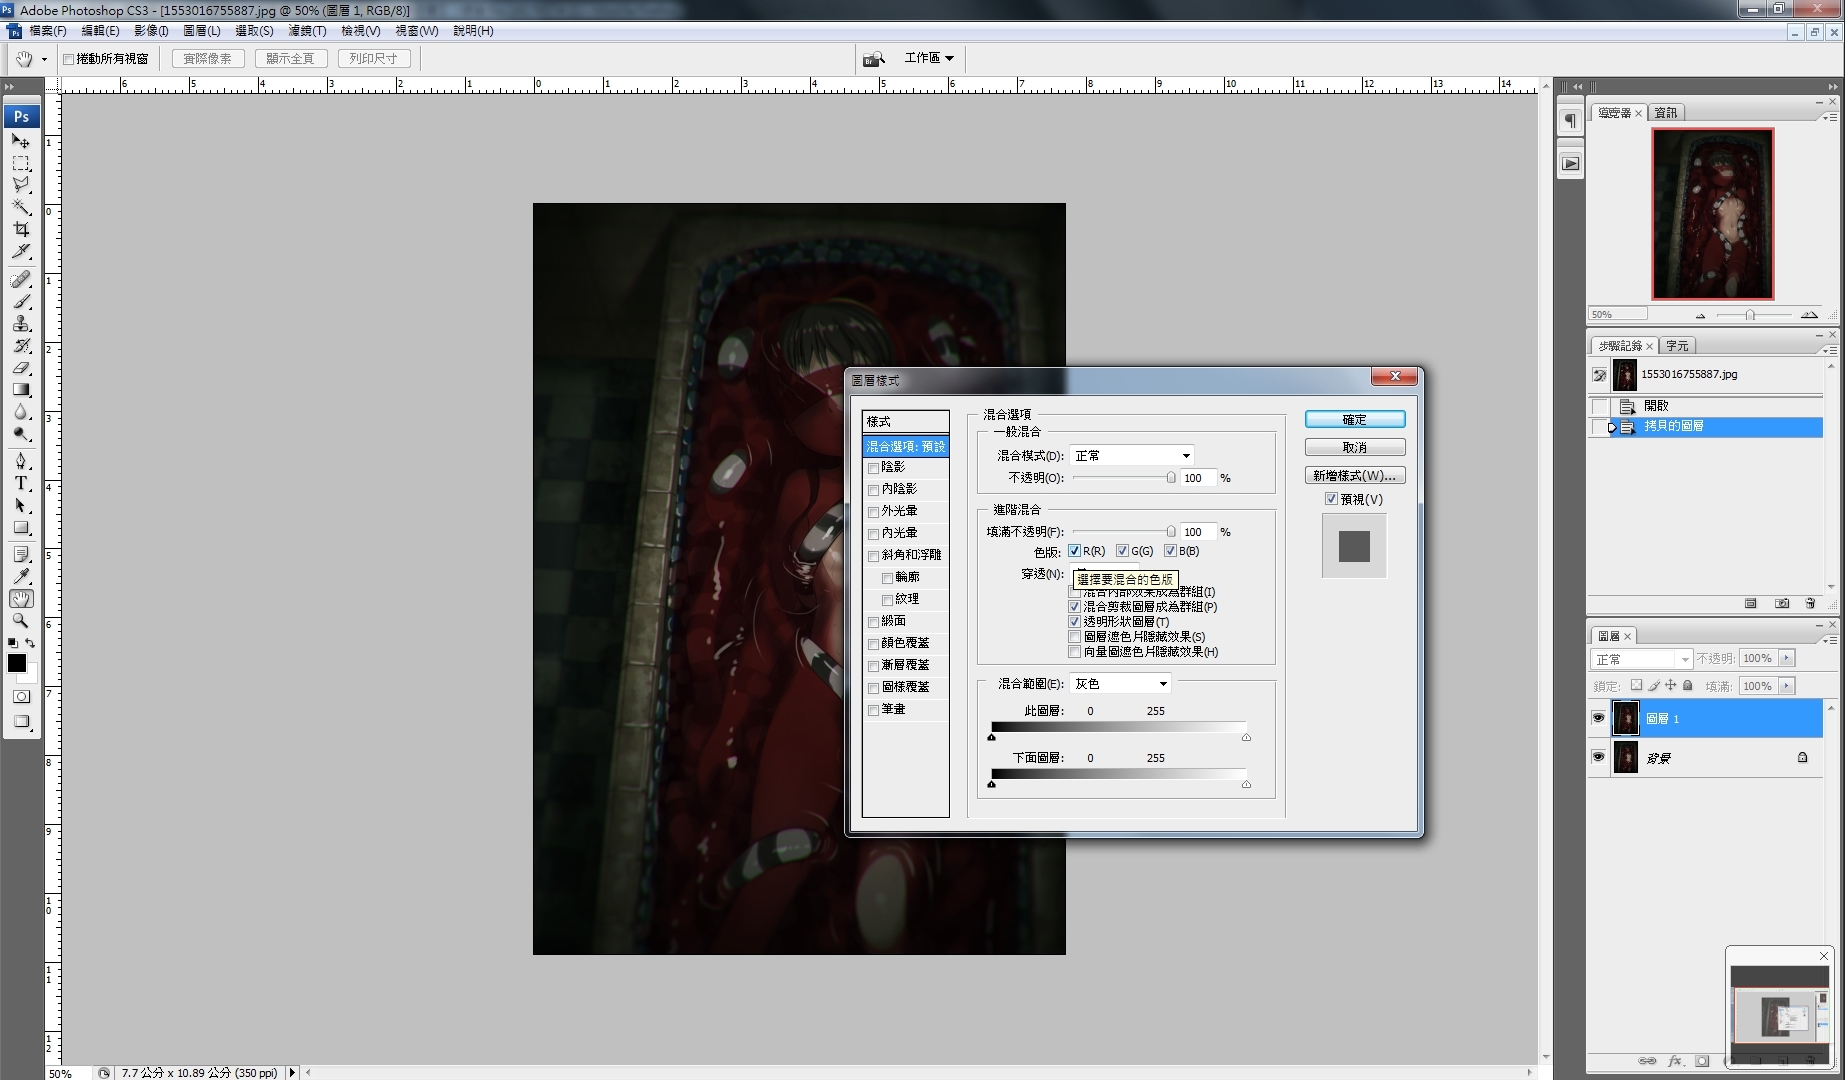Click the fx layer style icon
The image size is (1845, 1080).
click(1675, 1061)
